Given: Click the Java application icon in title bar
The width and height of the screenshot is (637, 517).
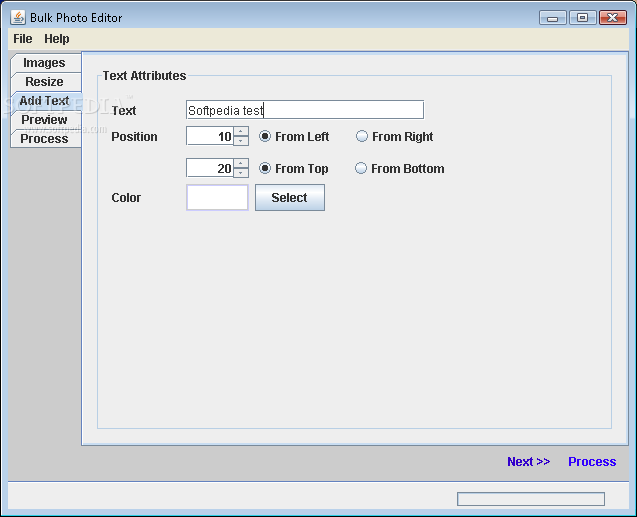Looking at the screenshot, I should point(18,17).
